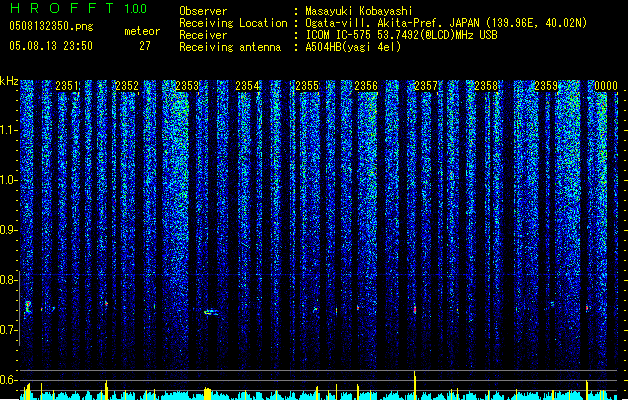The height and width of the screenshot is (400, 629).
Task: Click the red meteor echo under 2357
Action: (x=415, y=310)
